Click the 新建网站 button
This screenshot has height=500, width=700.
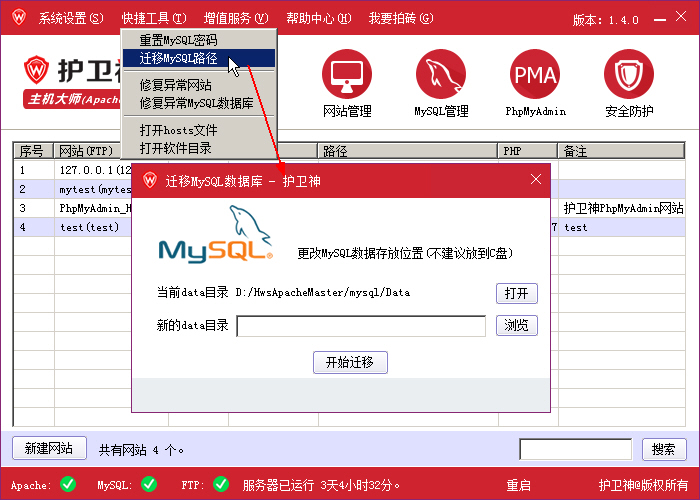(49, 448)
